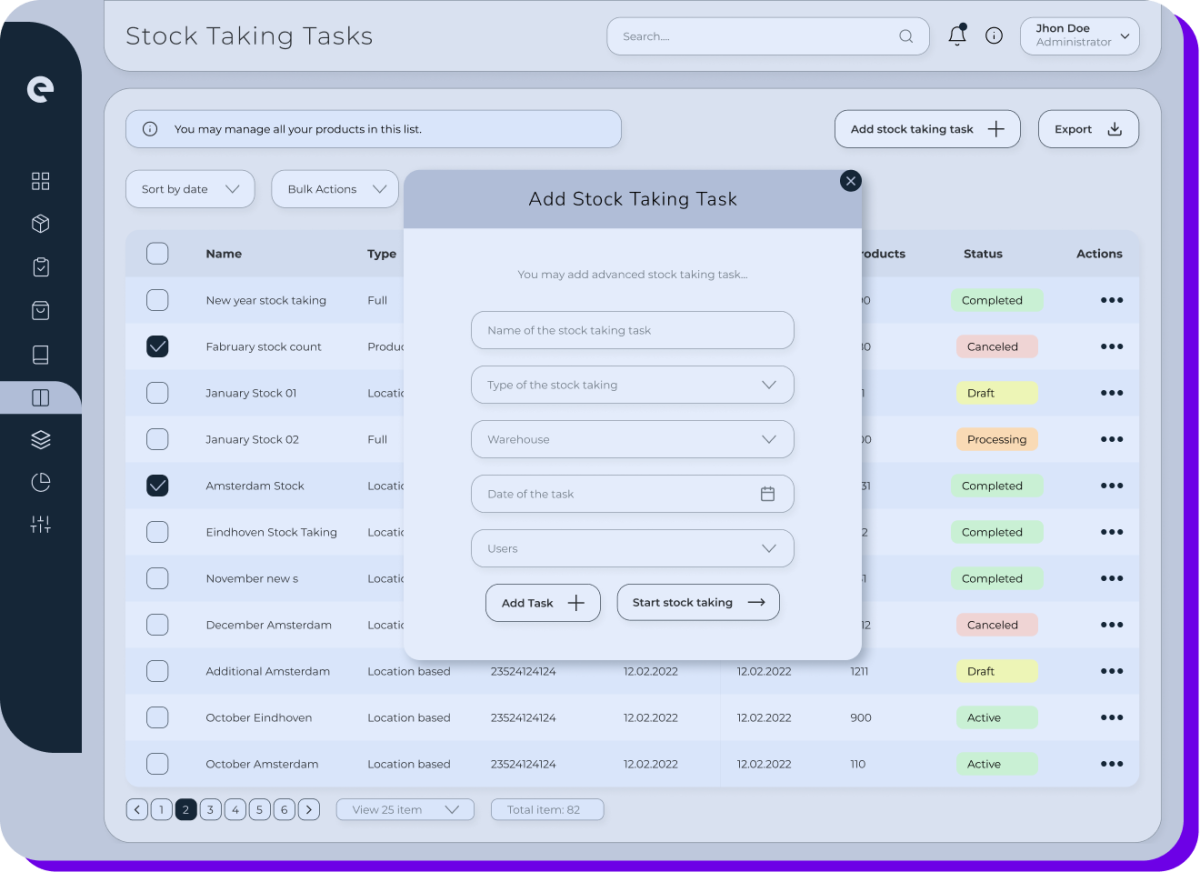Image resolution: width=1200 pixels, height=872 pixels.
Task: Open the Jhon Doe account menu
Action: point(1079,35)
